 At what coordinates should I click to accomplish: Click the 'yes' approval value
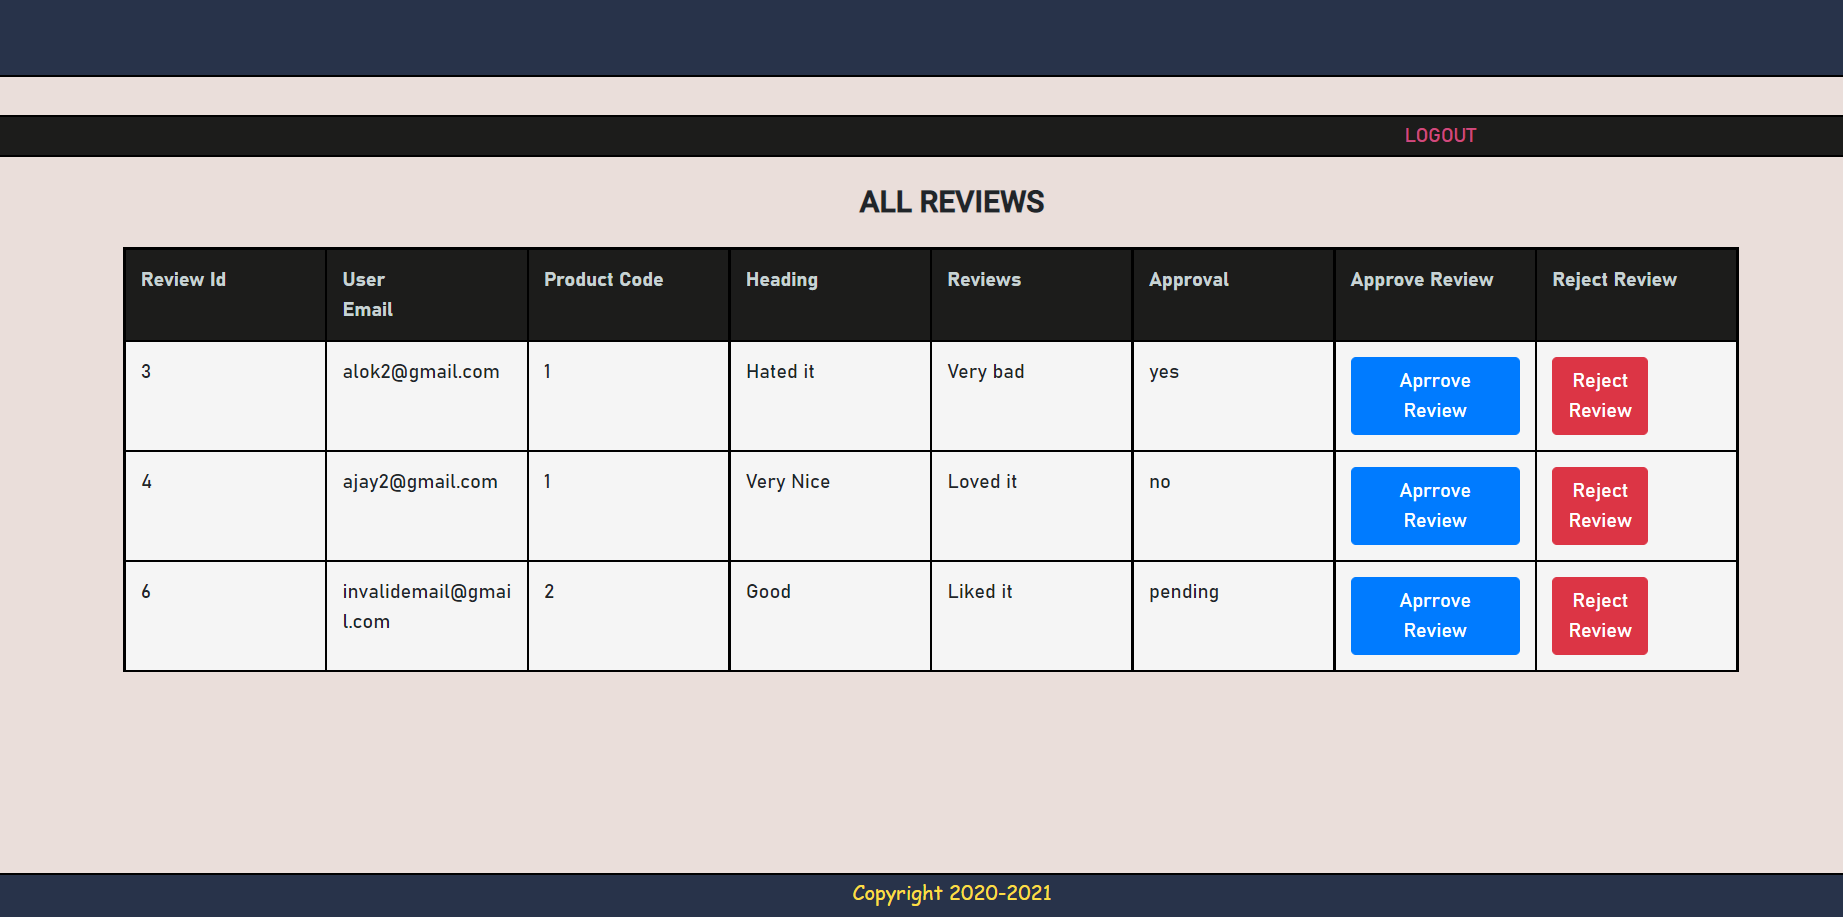[x=1164, y=372]
